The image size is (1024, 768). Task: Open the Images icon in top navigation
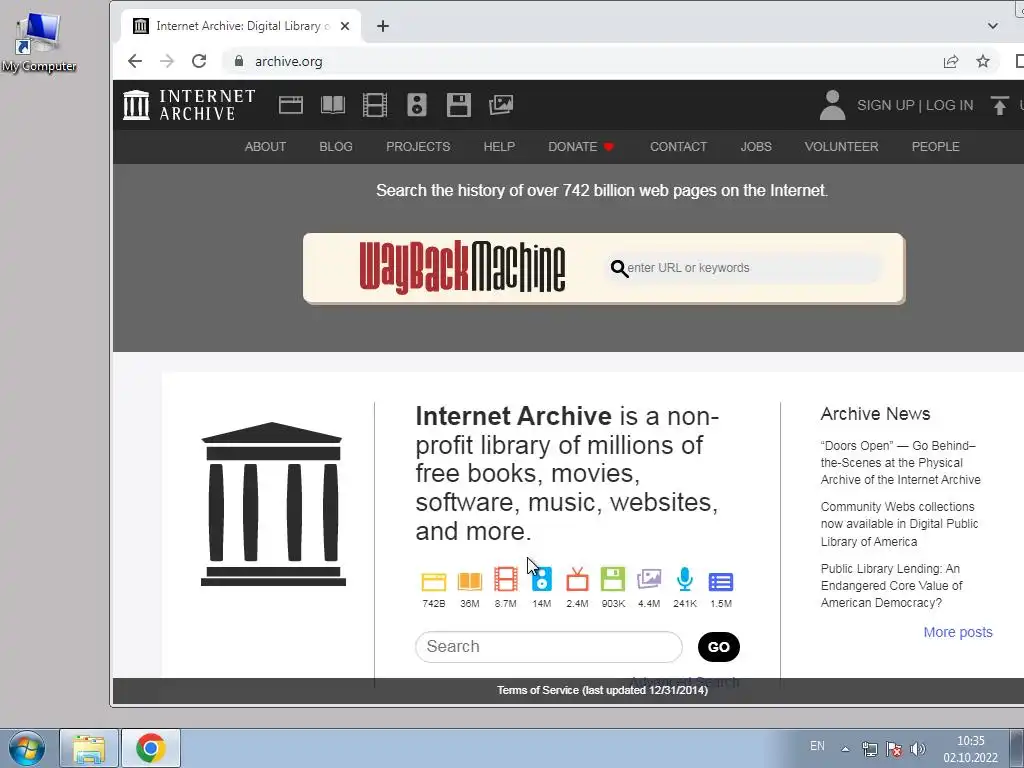(501, 105)
